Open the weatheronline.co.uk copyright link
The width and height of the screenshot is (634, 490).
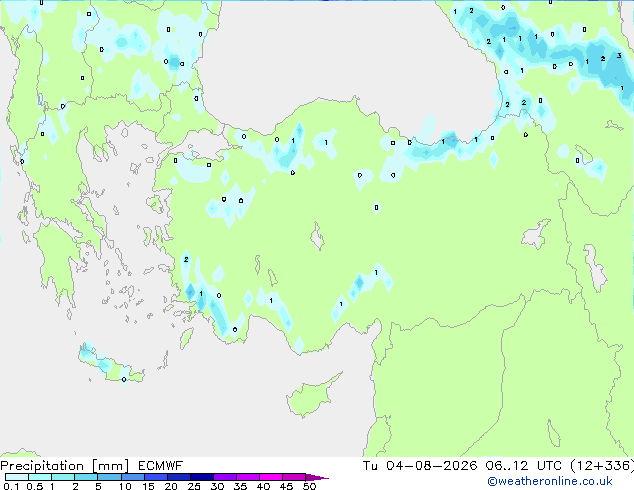pyautogui.click(x=549, y=481)
